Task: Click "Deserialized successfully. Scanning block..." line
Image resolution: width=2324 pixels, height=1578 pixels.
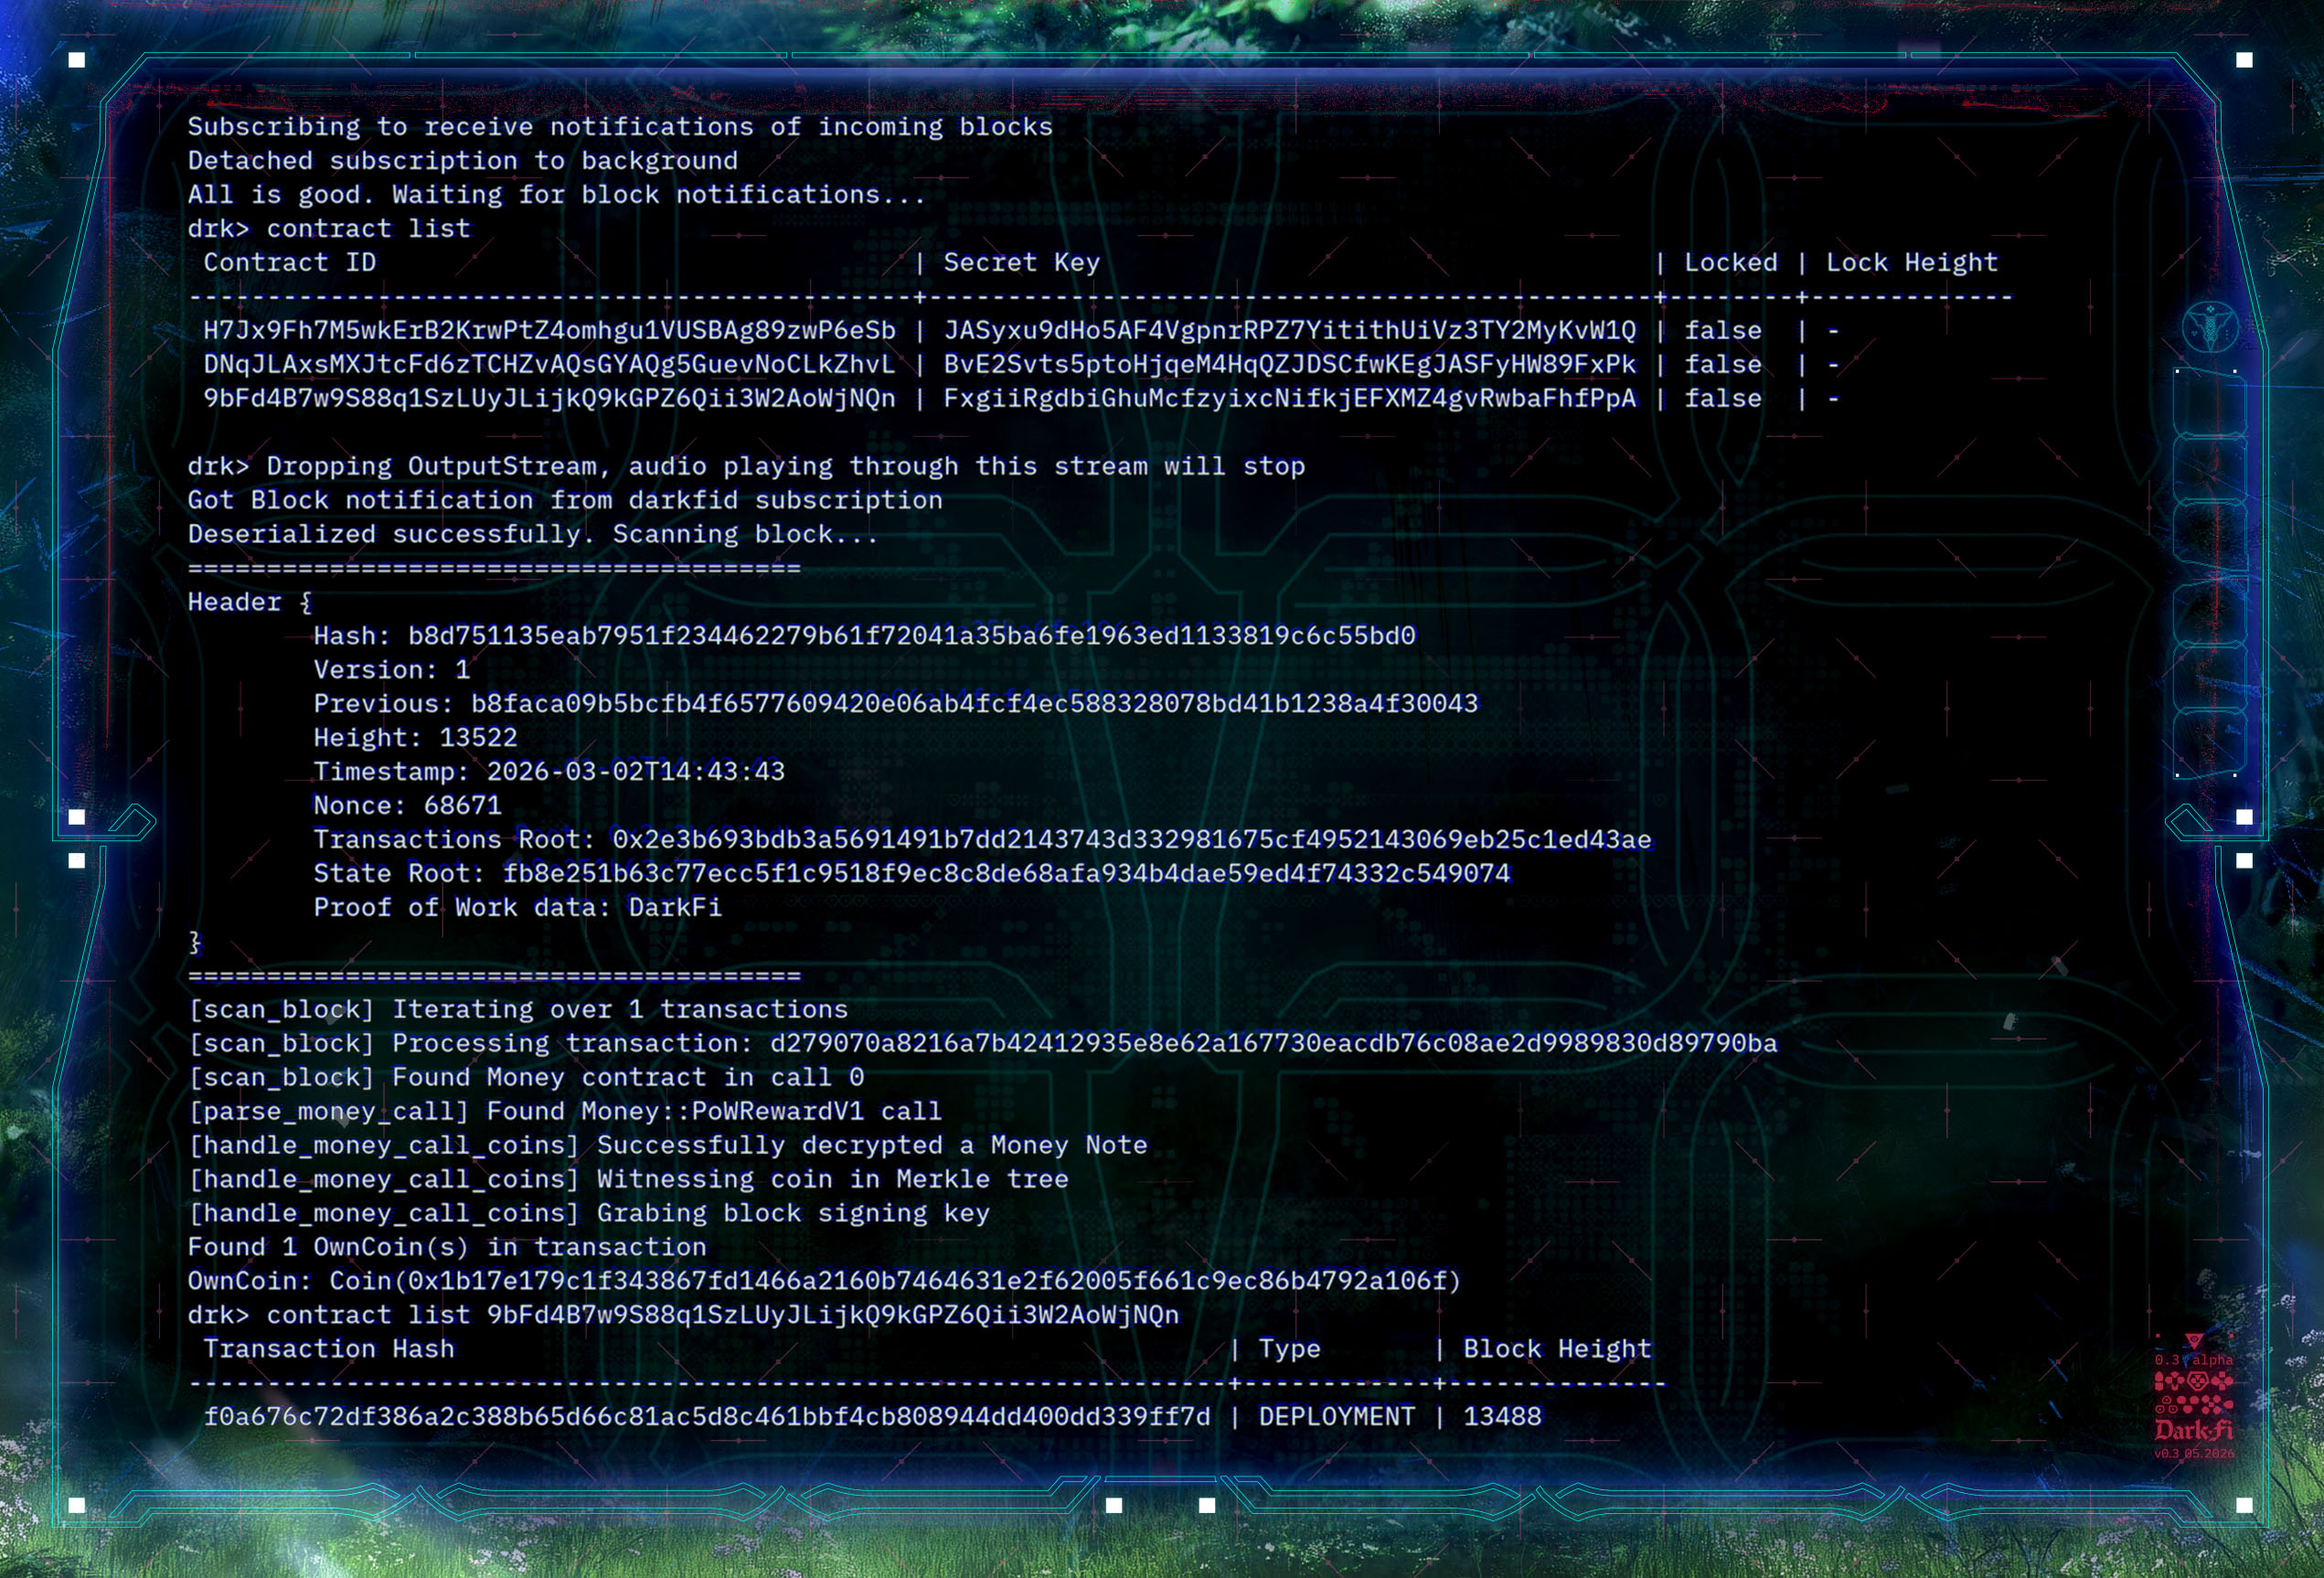Action: click(x=533, y=535)
